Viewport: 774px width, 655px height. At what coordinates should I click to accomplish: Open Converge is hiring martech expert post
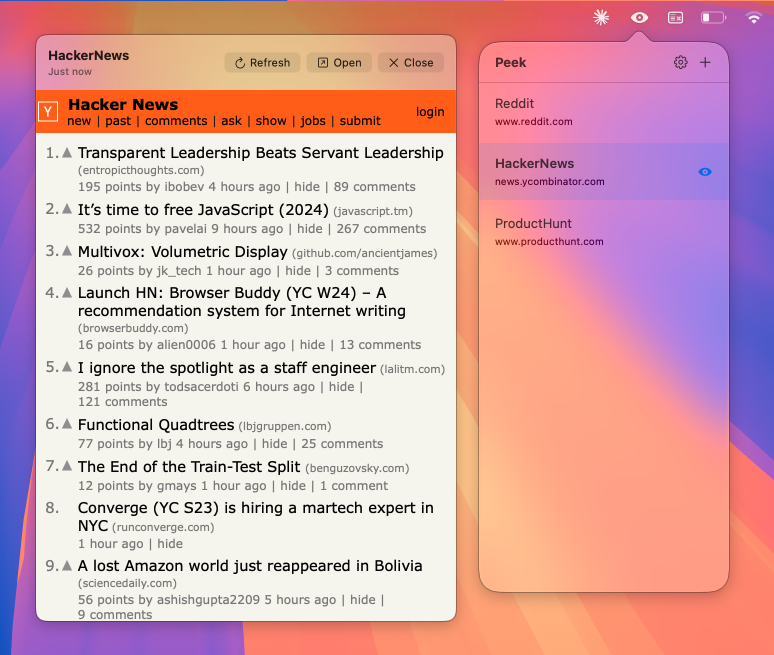click(256, 516)
